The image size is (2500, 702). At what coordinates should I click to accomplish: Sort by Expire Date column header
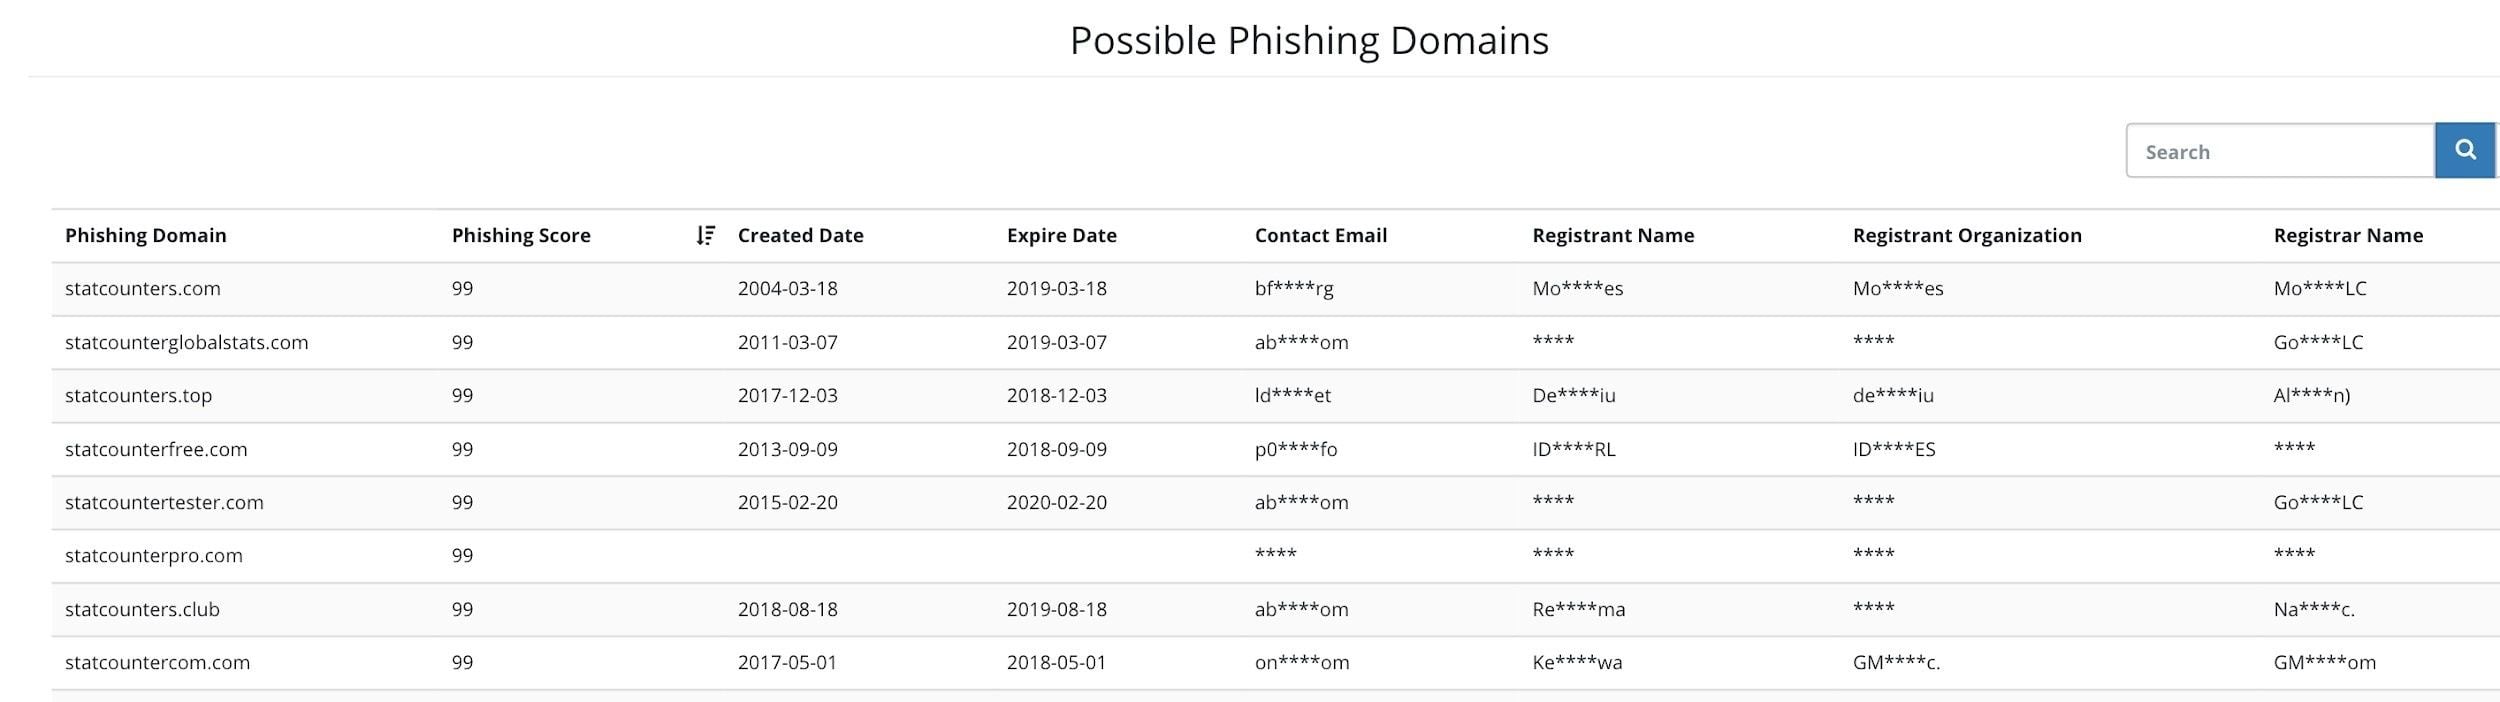click(1061, 235)
